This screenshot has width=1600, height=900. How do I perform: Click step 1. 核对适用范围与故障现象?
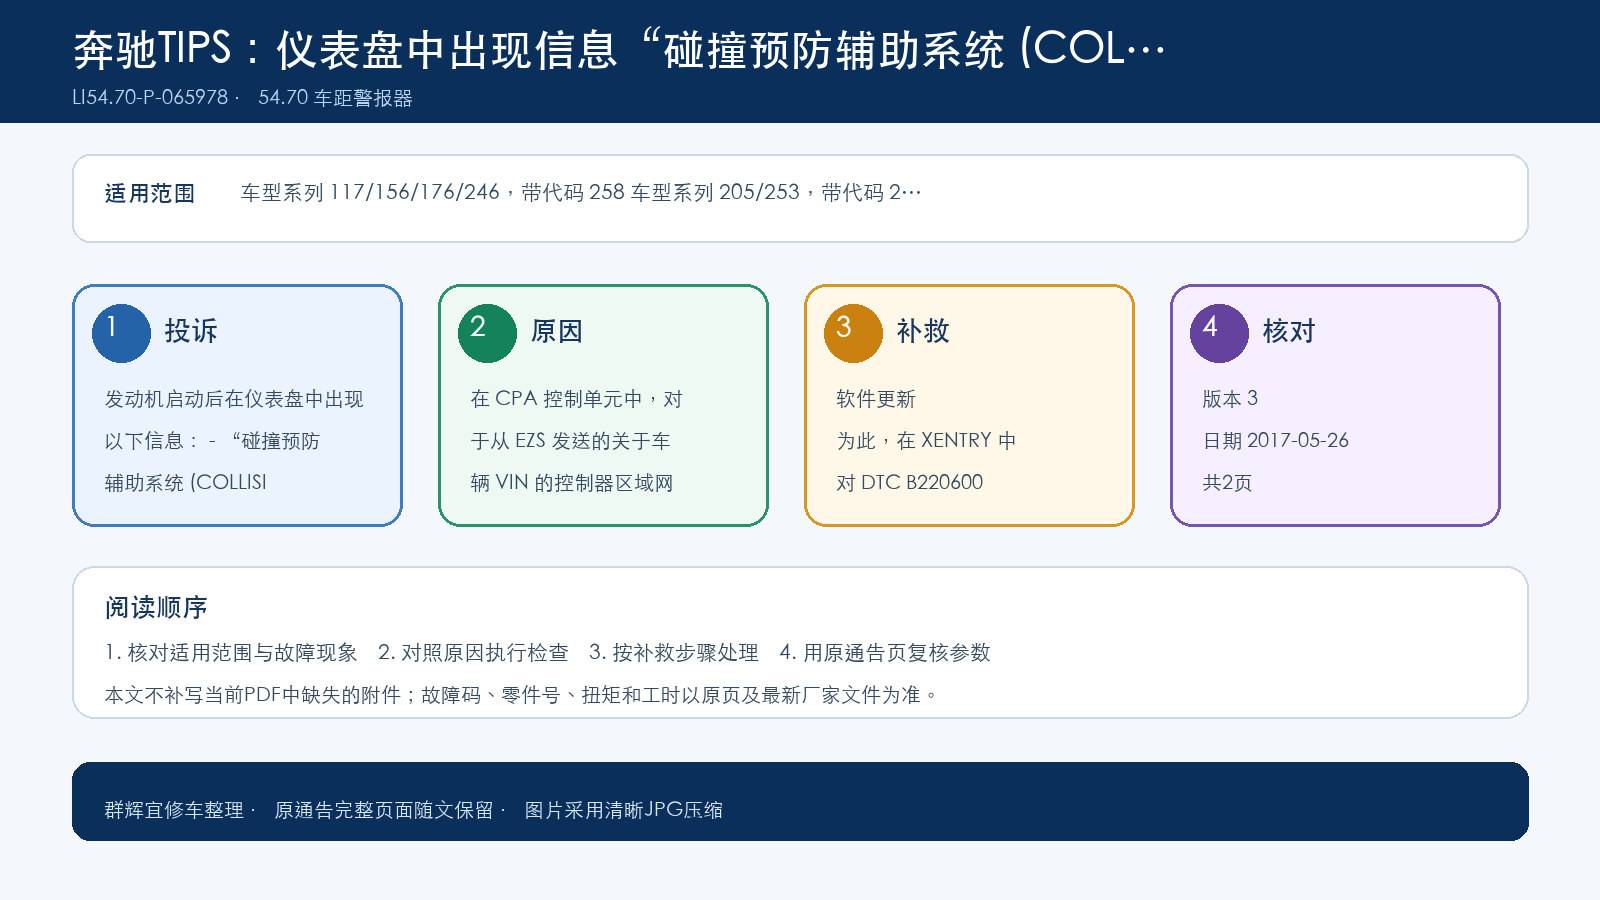(231, 653)
